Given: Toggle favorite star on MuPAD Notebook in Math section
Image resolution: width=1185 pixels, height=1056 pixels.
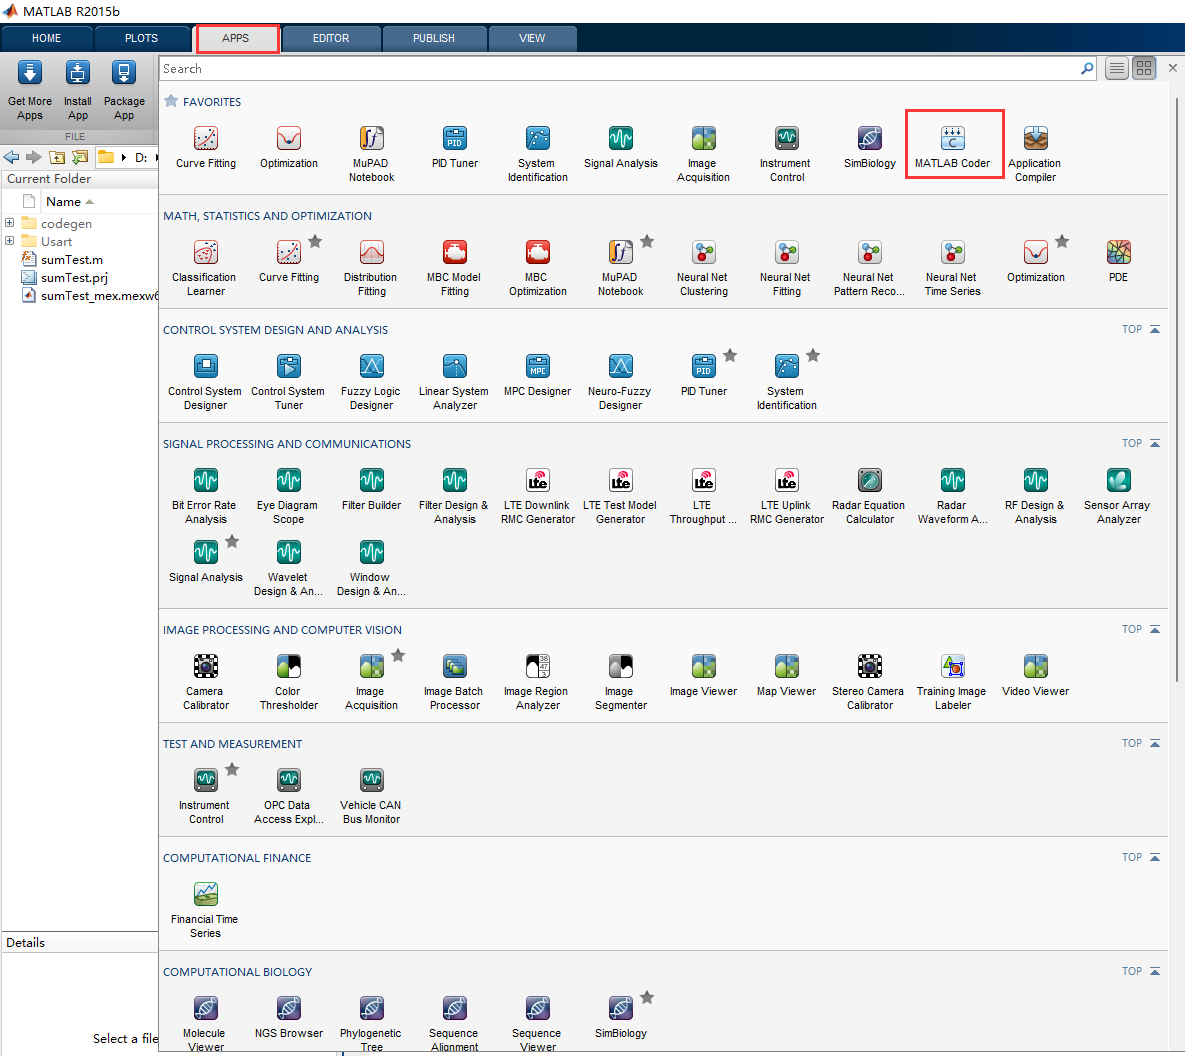Looking at the screenshot, I should [x=647, y=241].
